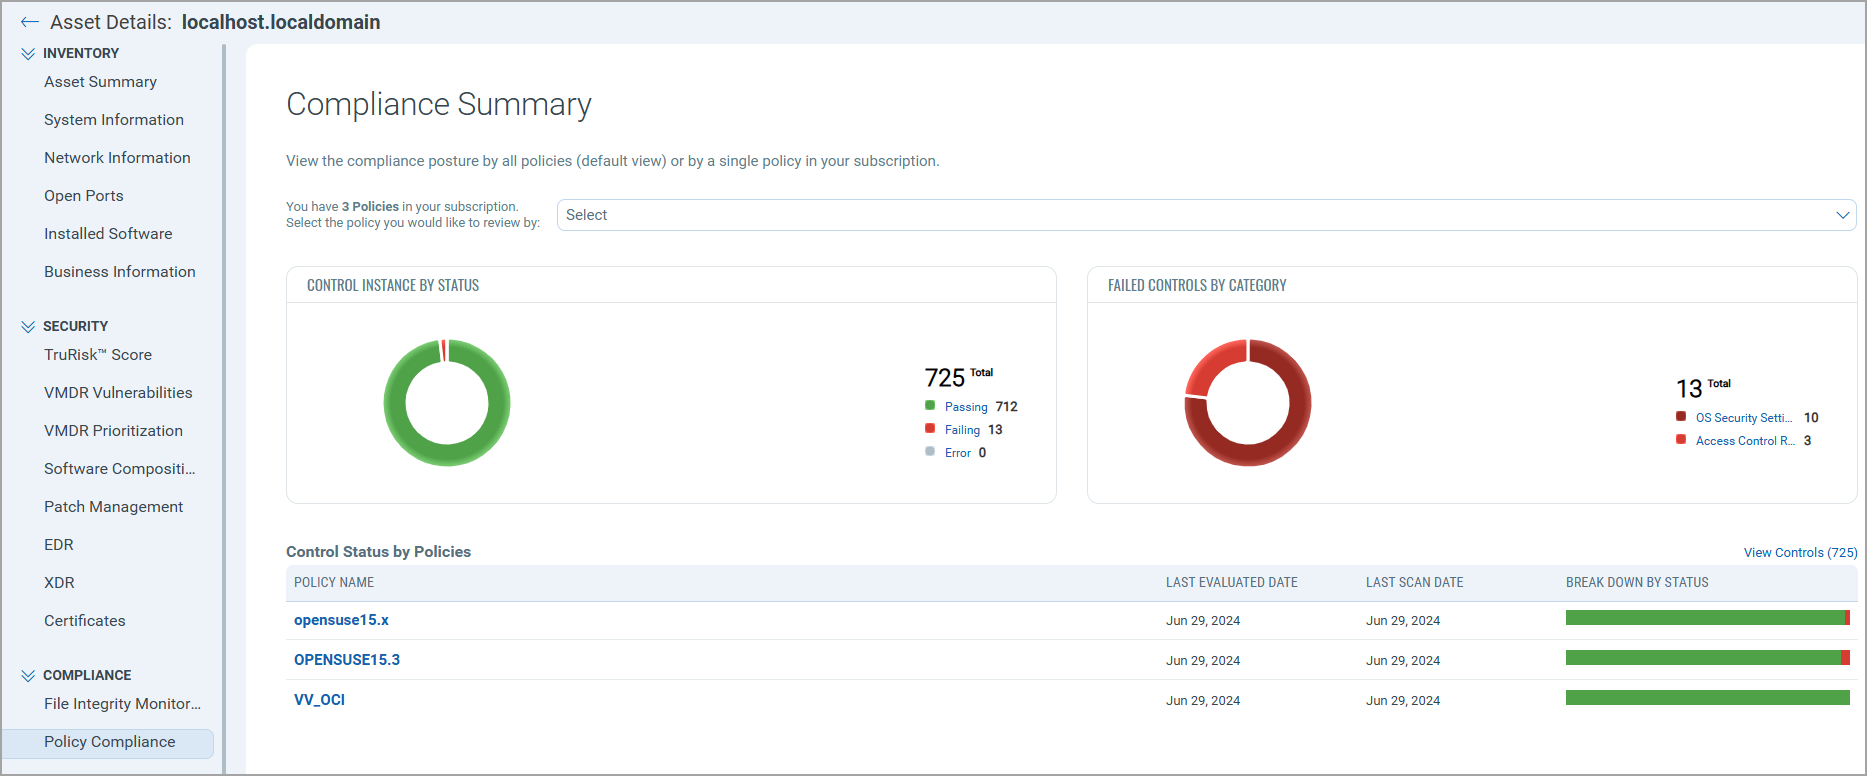Collapse the COMPLIANCE section chevron
This screenshot has width=1867, height=776.
pyautogui.click(x=28, y=676)
